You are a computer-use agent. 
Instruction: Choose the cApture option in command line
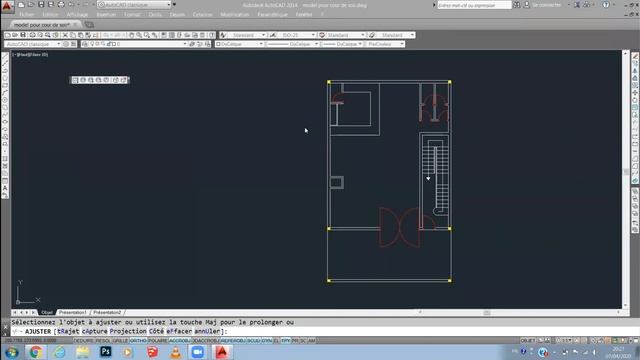94,331
